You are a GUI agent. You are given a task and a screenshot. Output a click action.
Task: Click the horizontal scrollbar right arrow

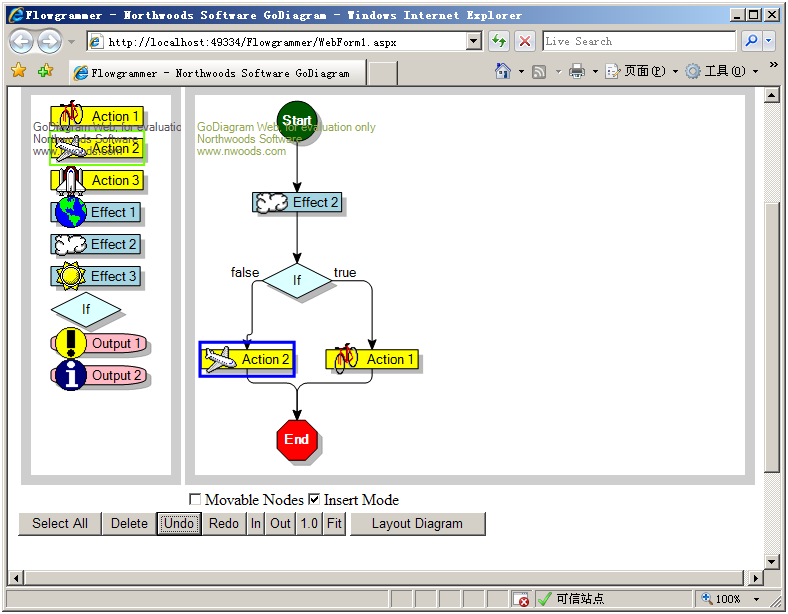tap(755, 578)
